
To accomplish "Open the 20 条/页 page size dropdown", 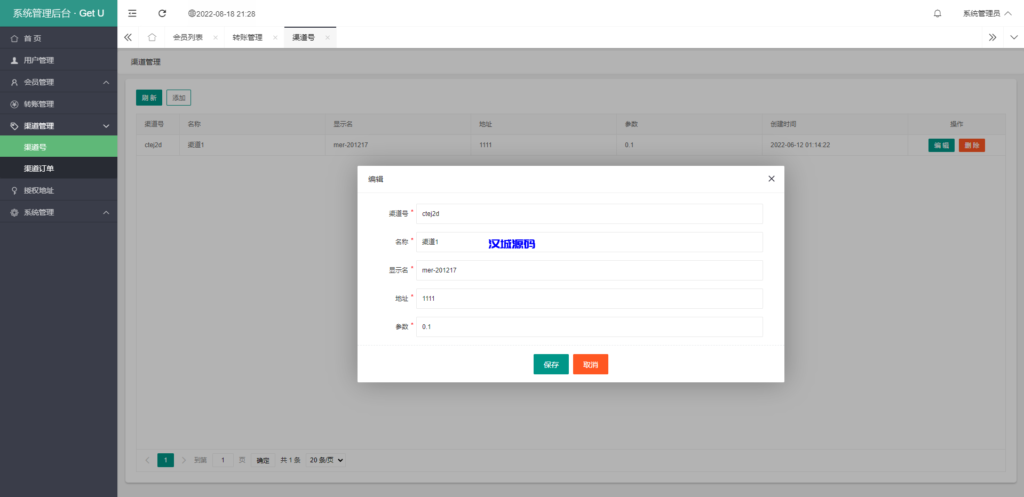I will pyautogui.click(x=326, y=460).
